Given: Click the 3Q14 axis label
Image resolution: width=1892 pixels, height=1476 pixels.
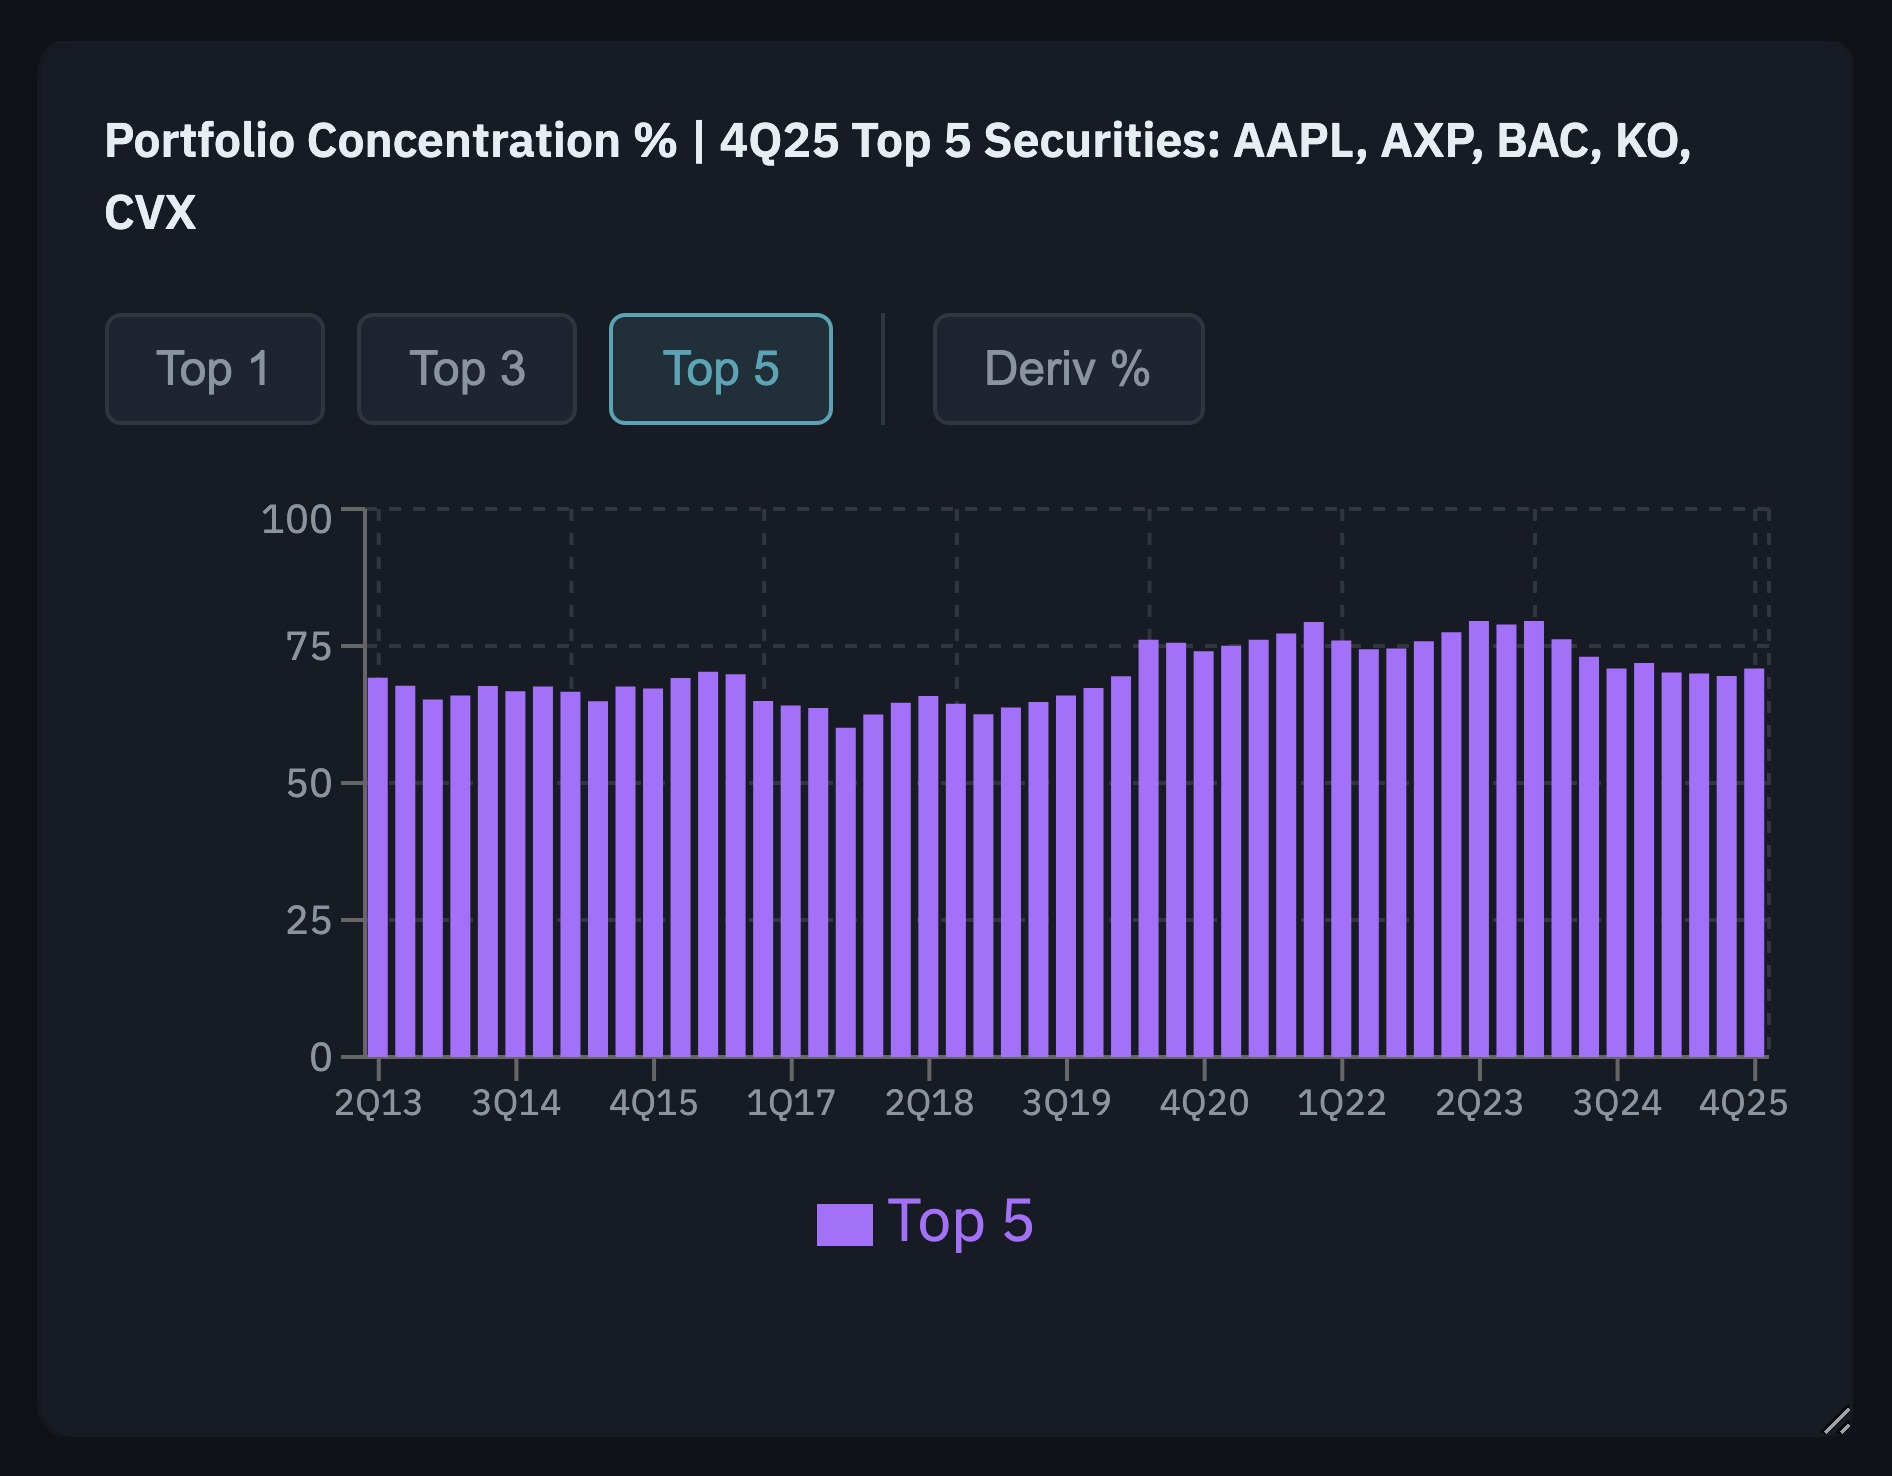Looking at the screenshot, I should (x=516, y=1103).
